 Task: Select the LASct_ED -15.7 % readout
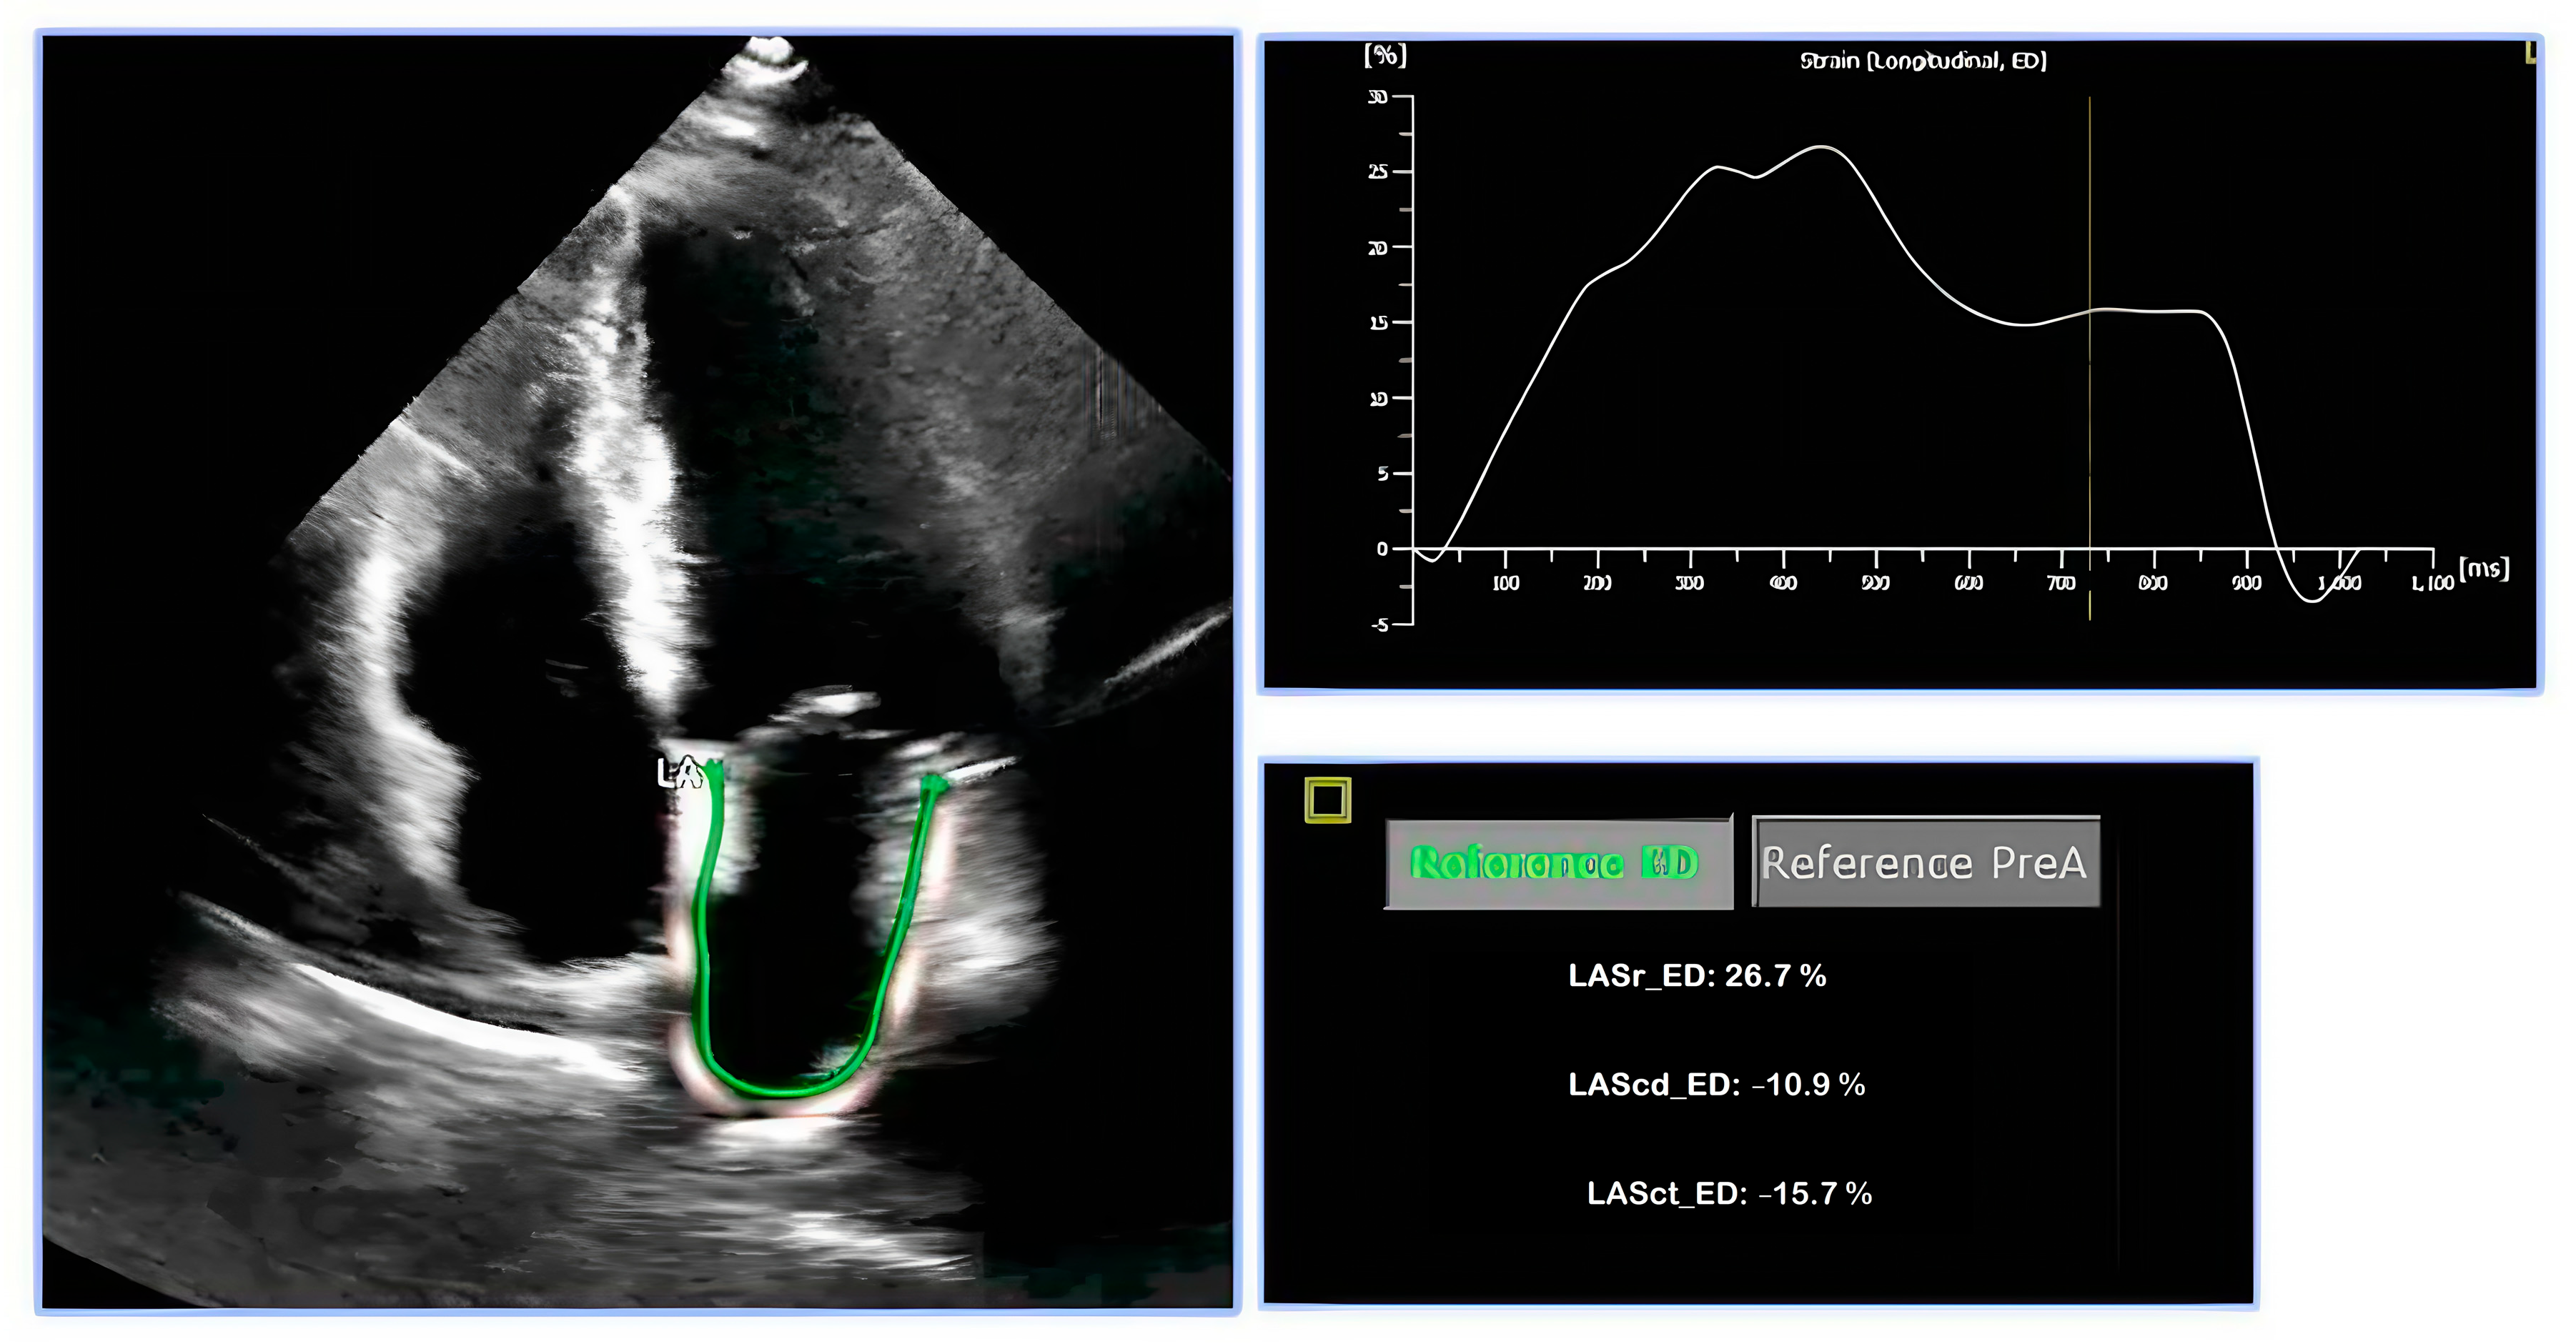[x=1729, y=1194]
